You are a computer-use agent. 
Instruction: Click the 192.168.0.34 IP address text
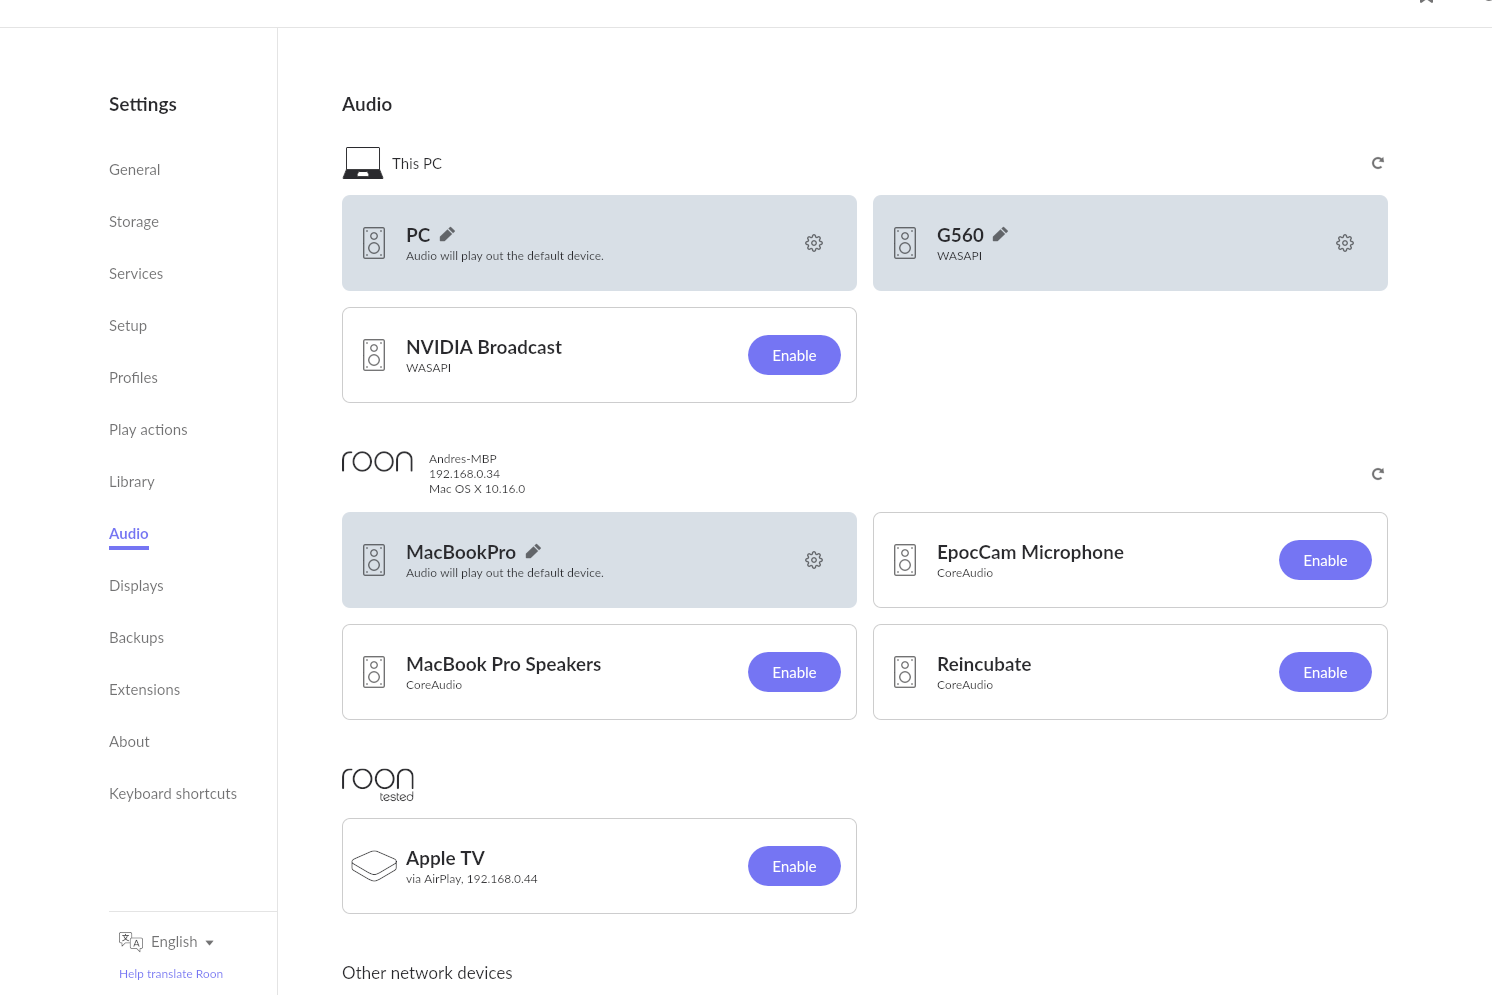[x=464, y=474]
